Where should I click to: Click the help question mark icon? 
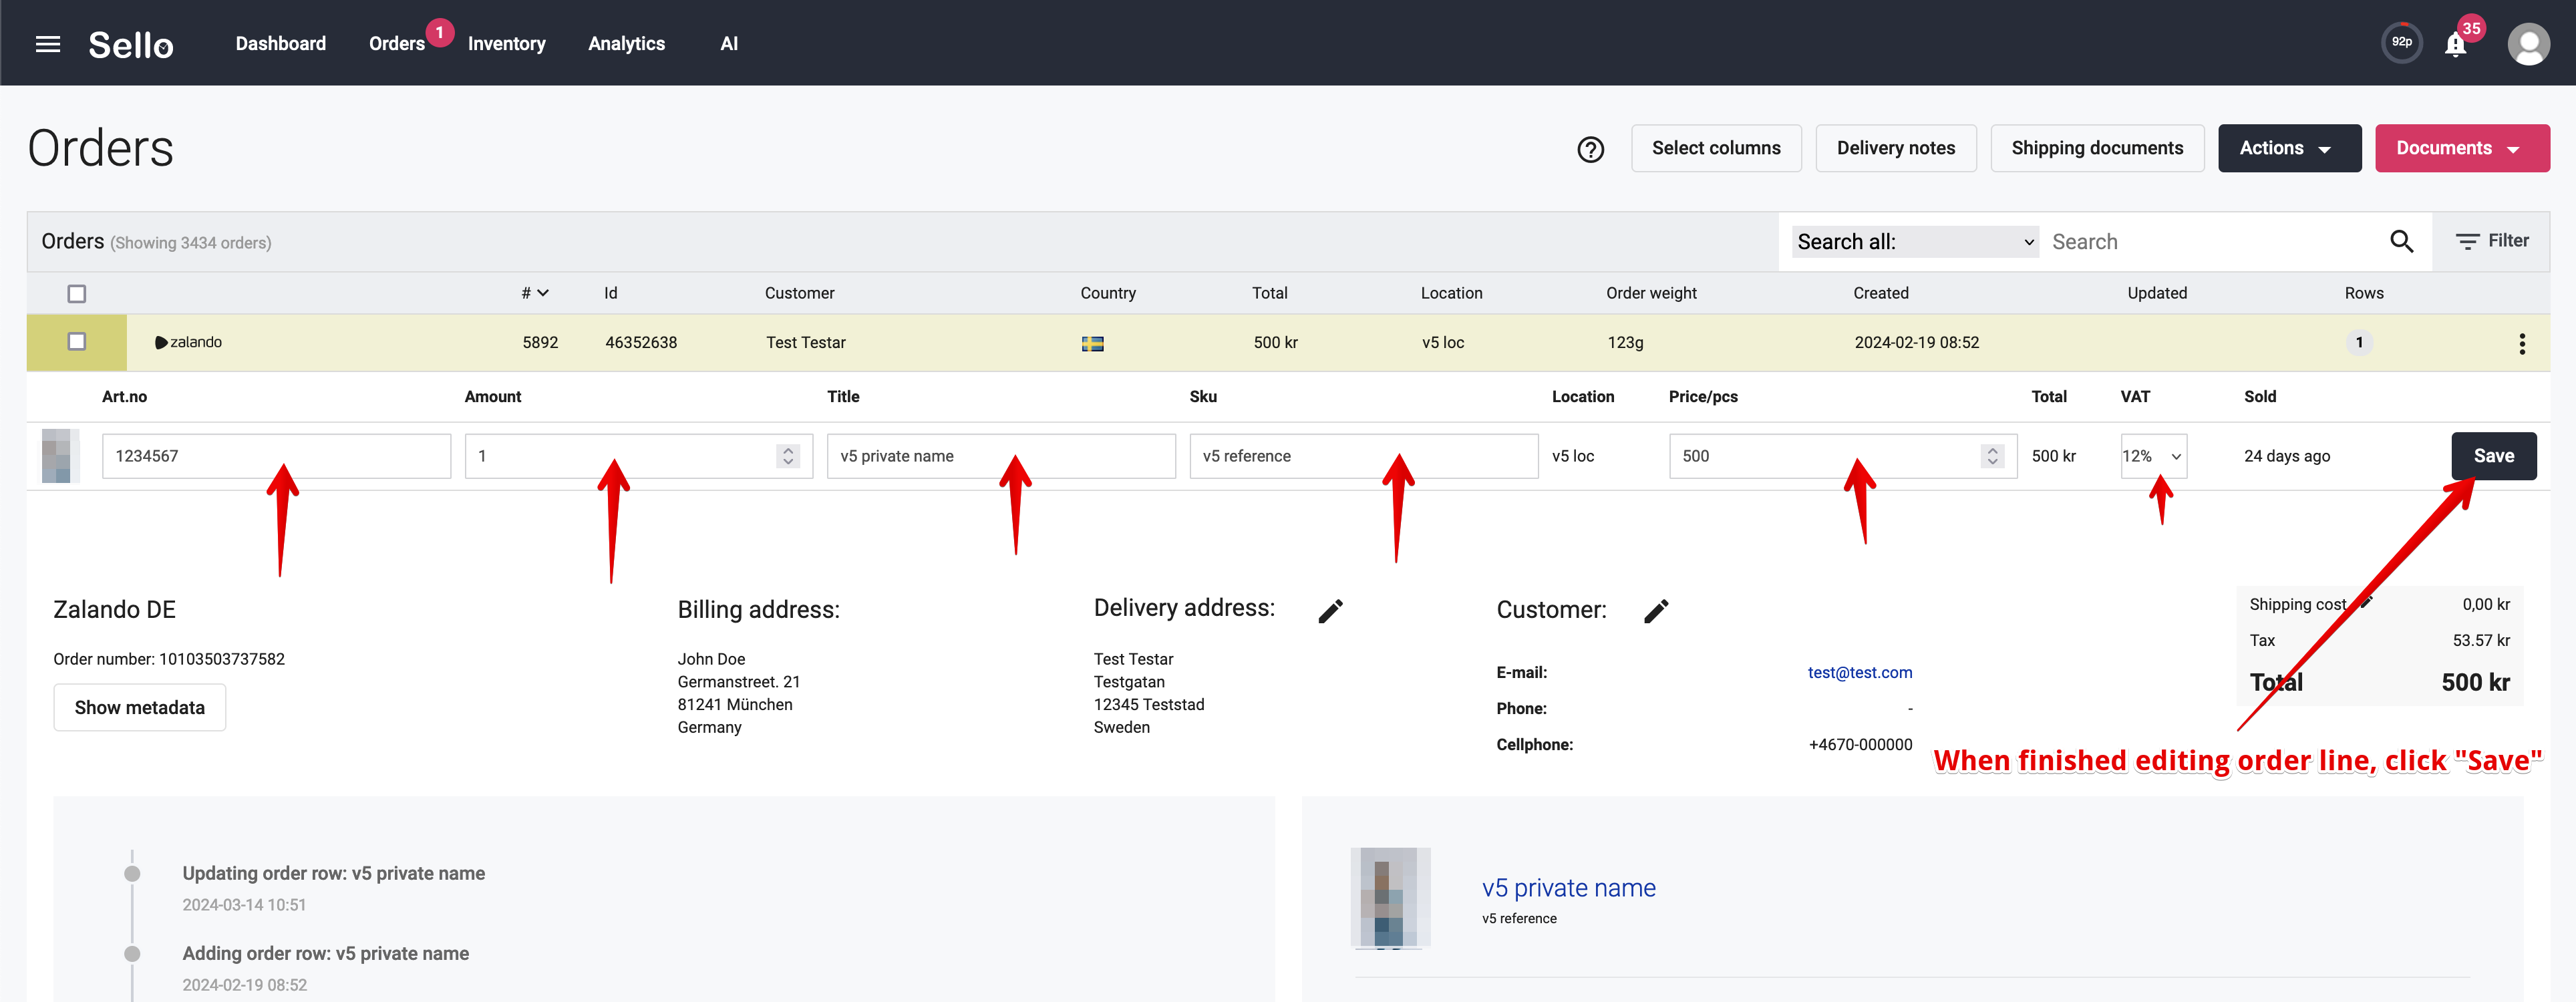1590,149
